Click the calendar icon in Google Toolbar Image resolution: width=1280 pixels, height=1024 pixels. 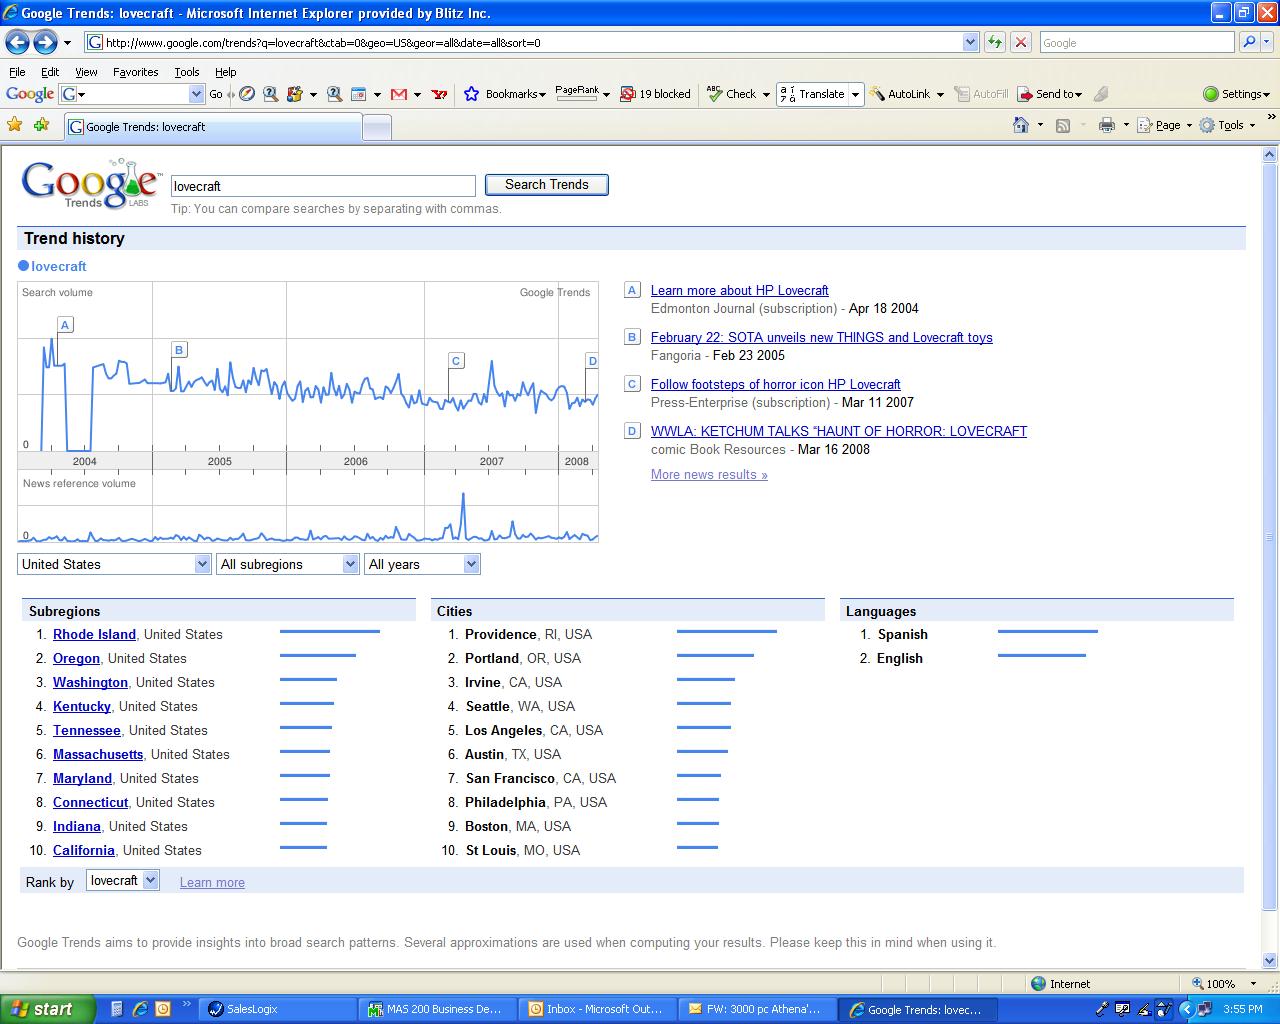click(358, 94)
